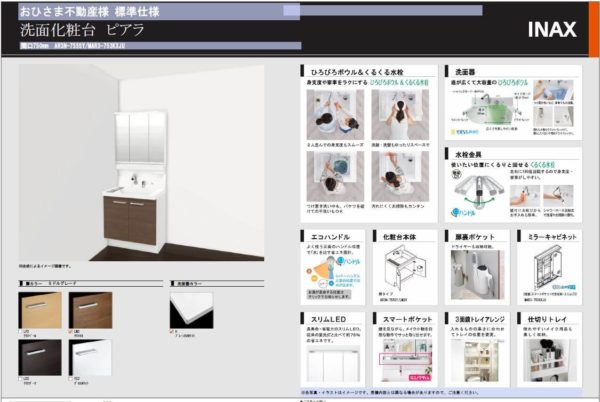Open the photo of person wiping the basin
Image resolution: width=600 pixels, height=402 pixels.
tap(400, 176)
